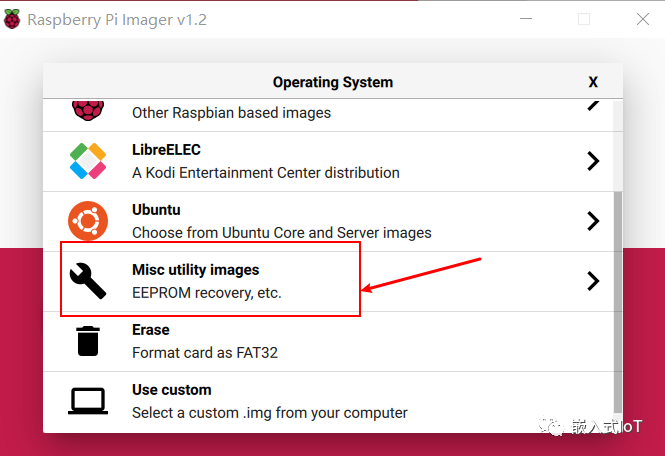The image size is (665, 456).
Task: Click the orange Ubuntu logo
Action: point(88,221)
